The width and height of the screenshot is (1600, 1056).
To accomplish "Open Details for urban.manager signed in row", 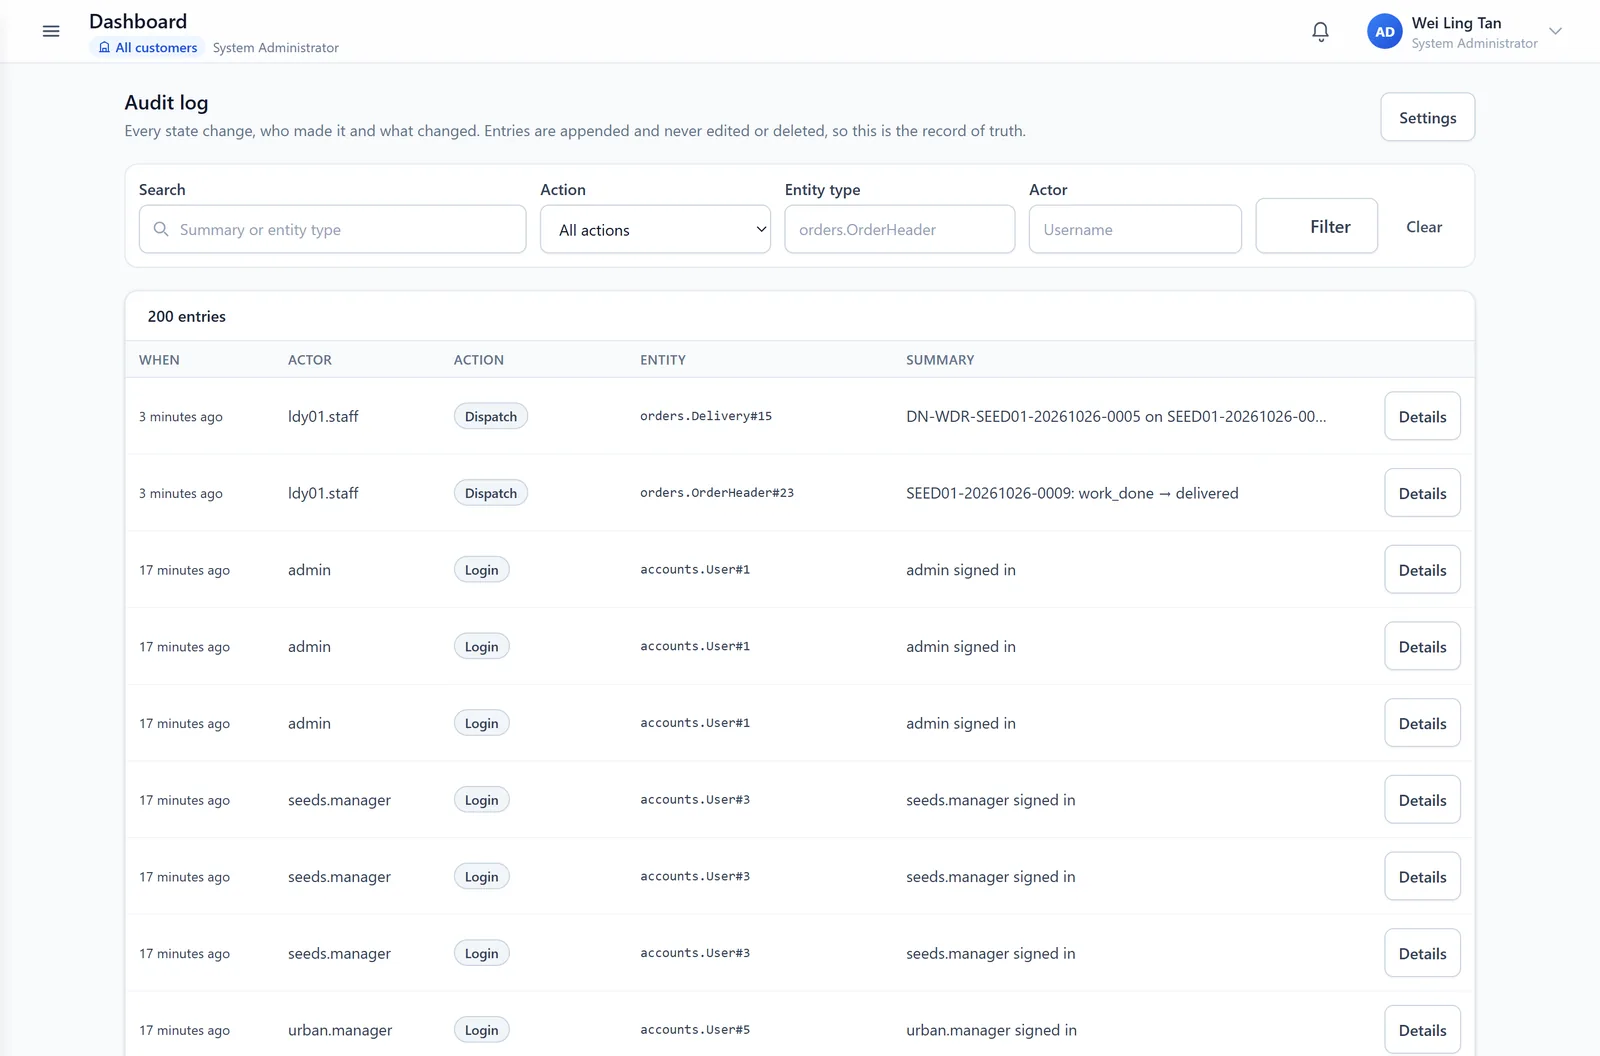I will tap(1422, 1030).
